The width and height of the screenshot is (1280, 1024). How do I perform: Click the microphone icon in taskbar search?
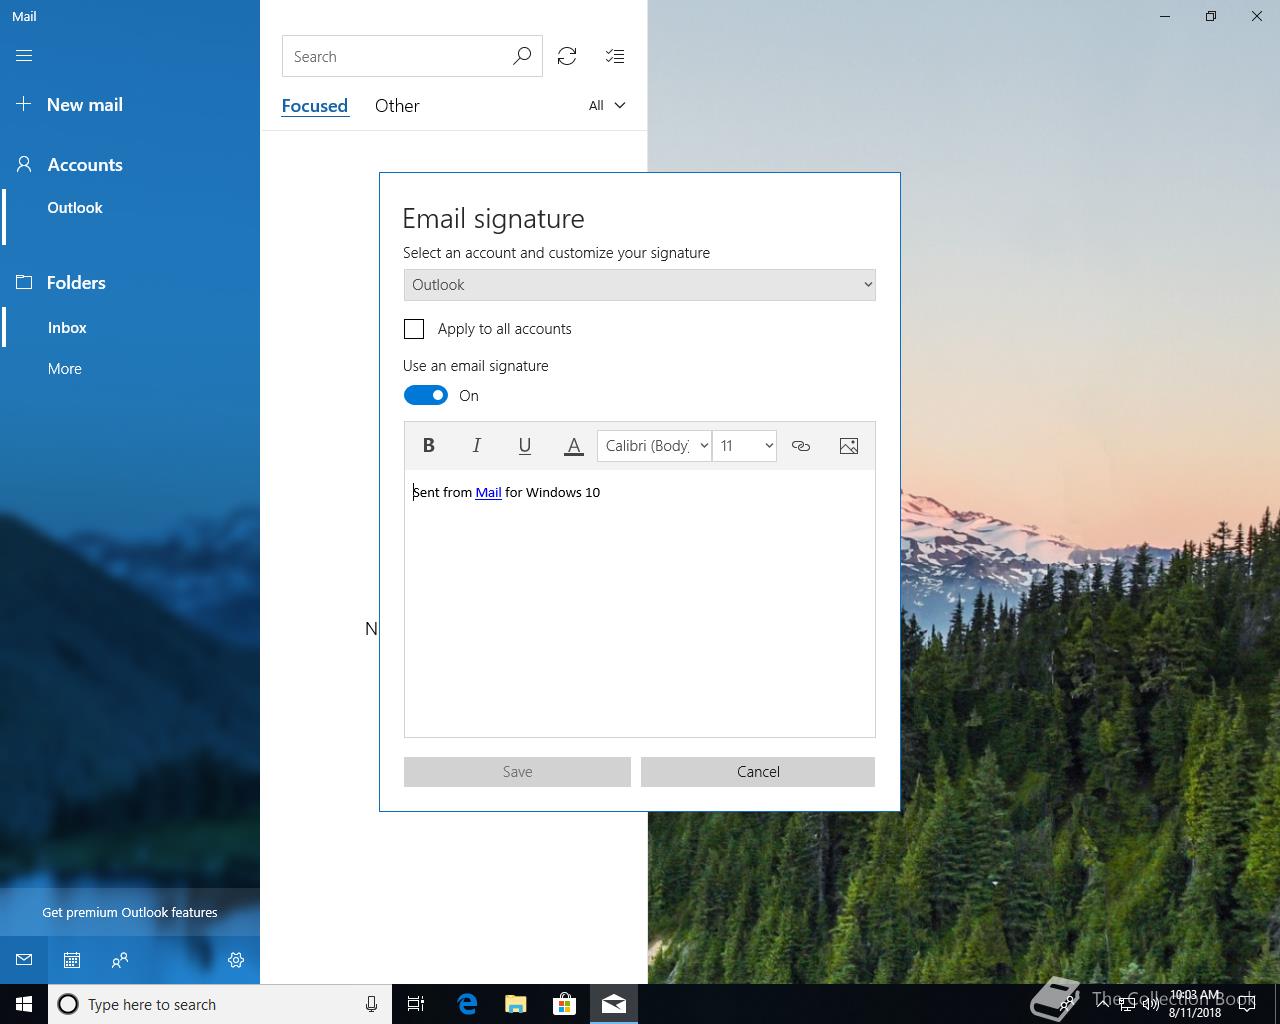tap(371, 1004)
